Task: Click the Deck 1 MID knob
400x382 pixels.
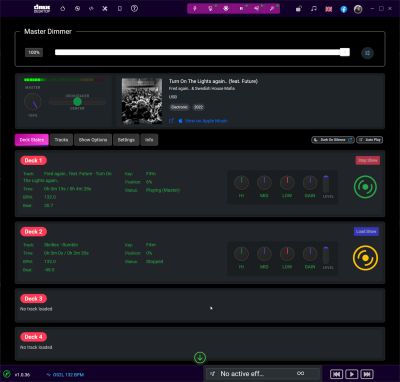Action: (264, 183)
